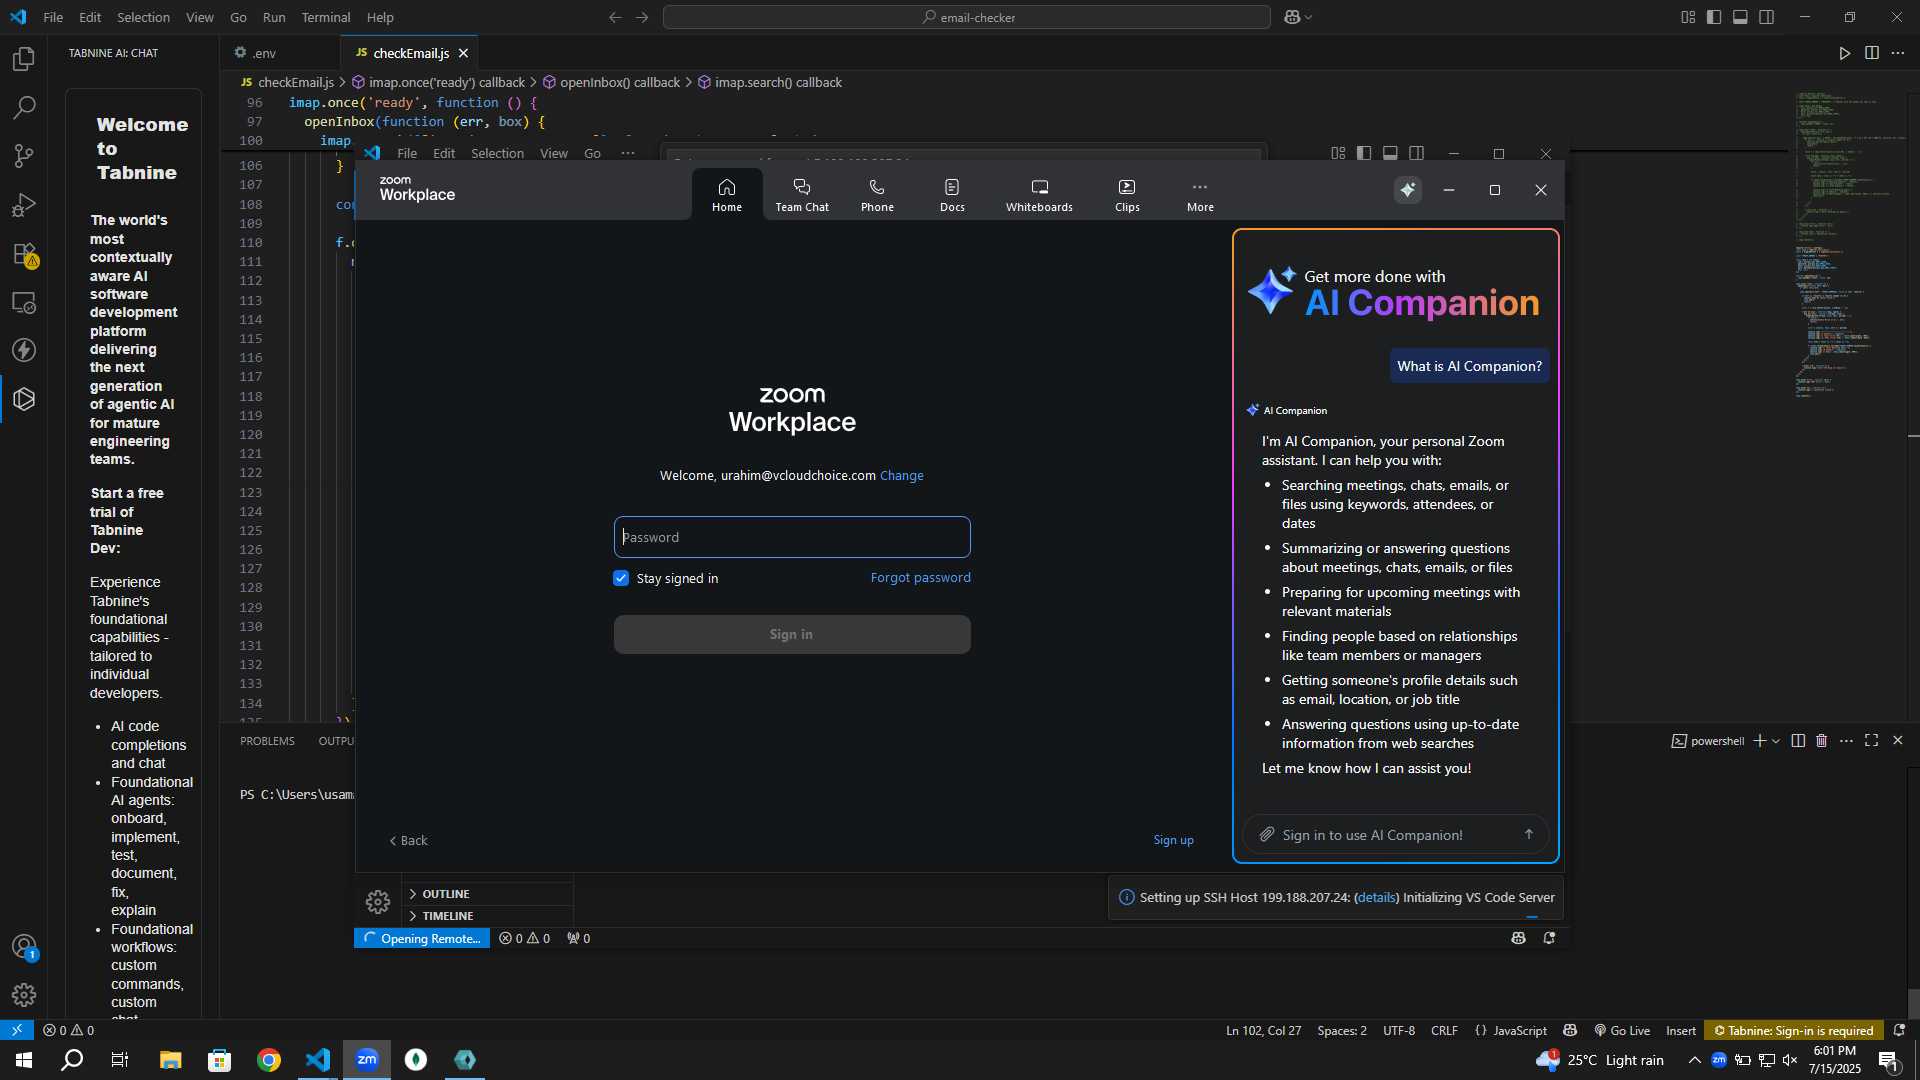Screen dimensions: 1920x1080
Task: Open Zoom Whiteboards tab
Action: coord(1039,194)
